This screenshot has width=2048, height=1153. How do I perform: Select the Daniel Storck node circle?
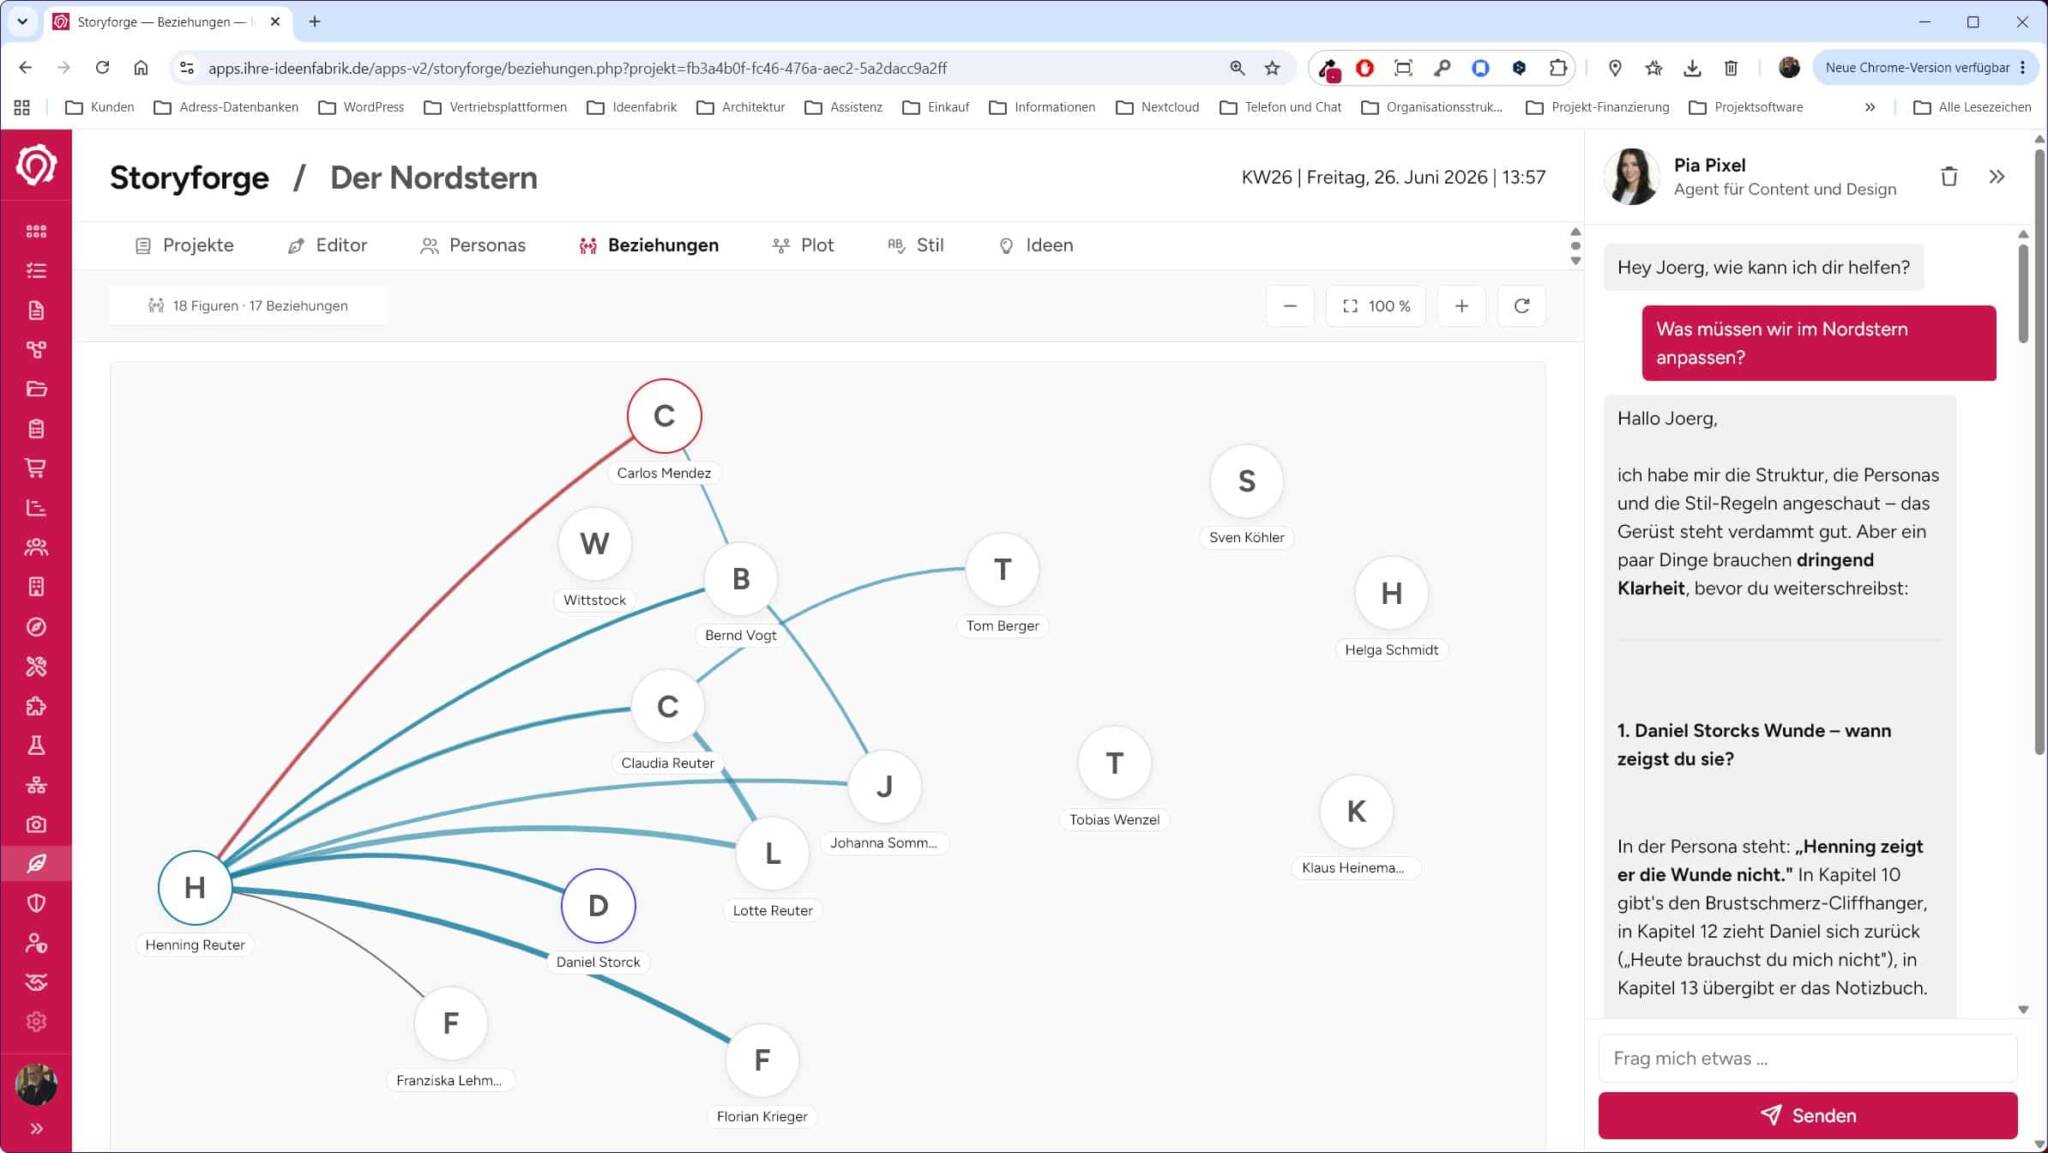point(598,906)
